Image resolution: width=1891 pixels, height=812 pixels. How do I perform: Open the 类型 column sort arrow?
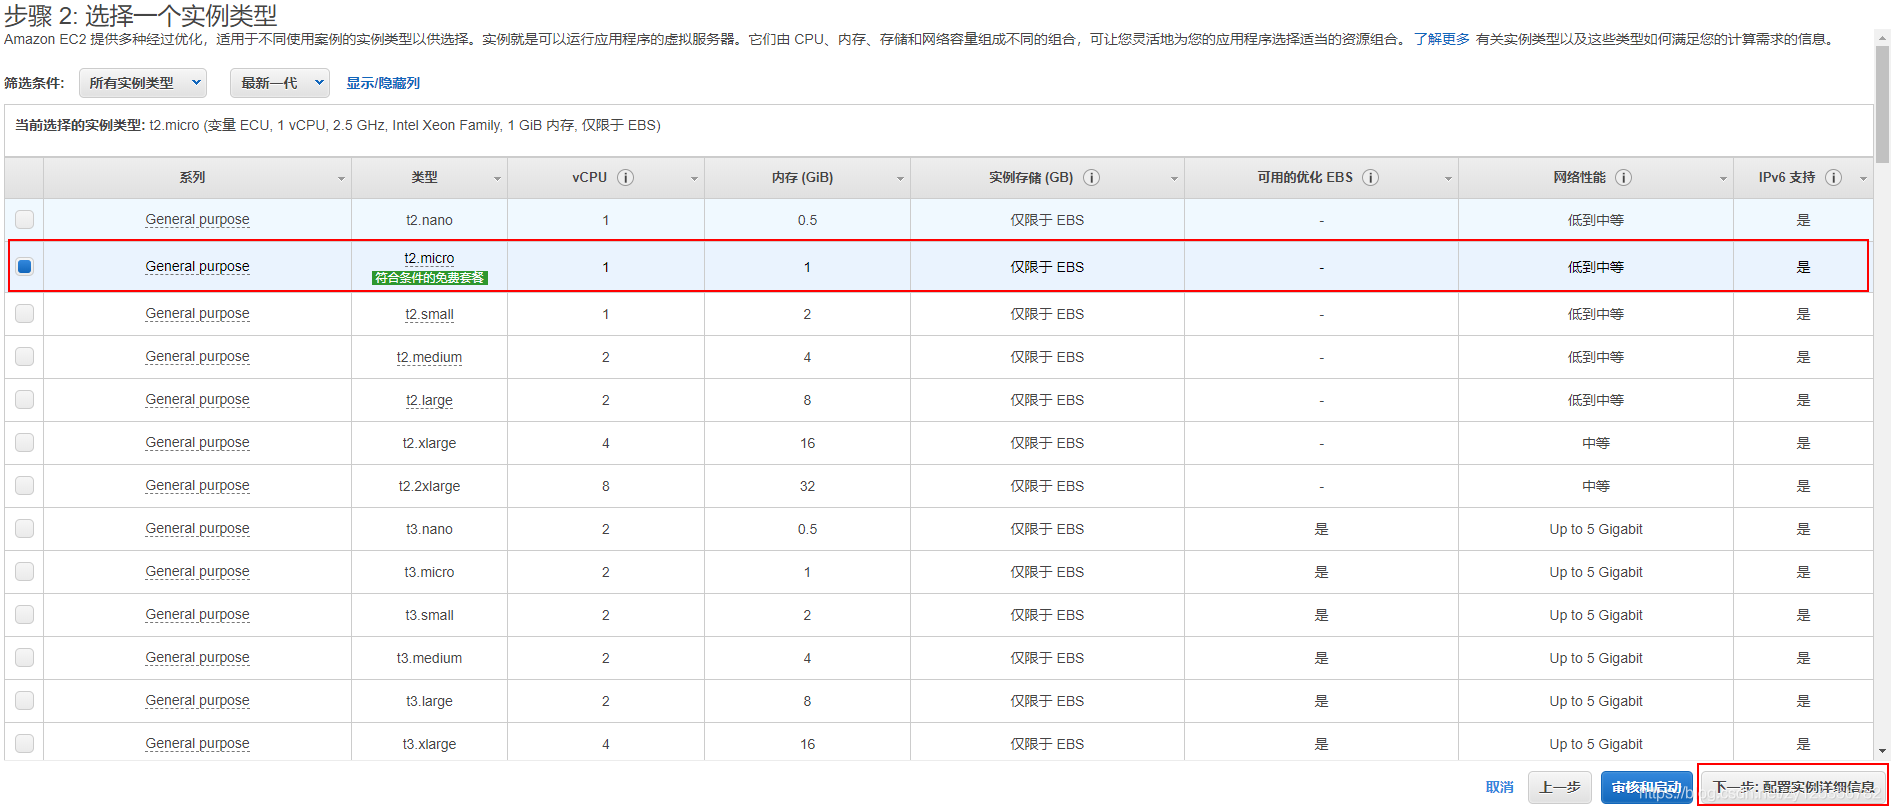[x=497, y=179]
